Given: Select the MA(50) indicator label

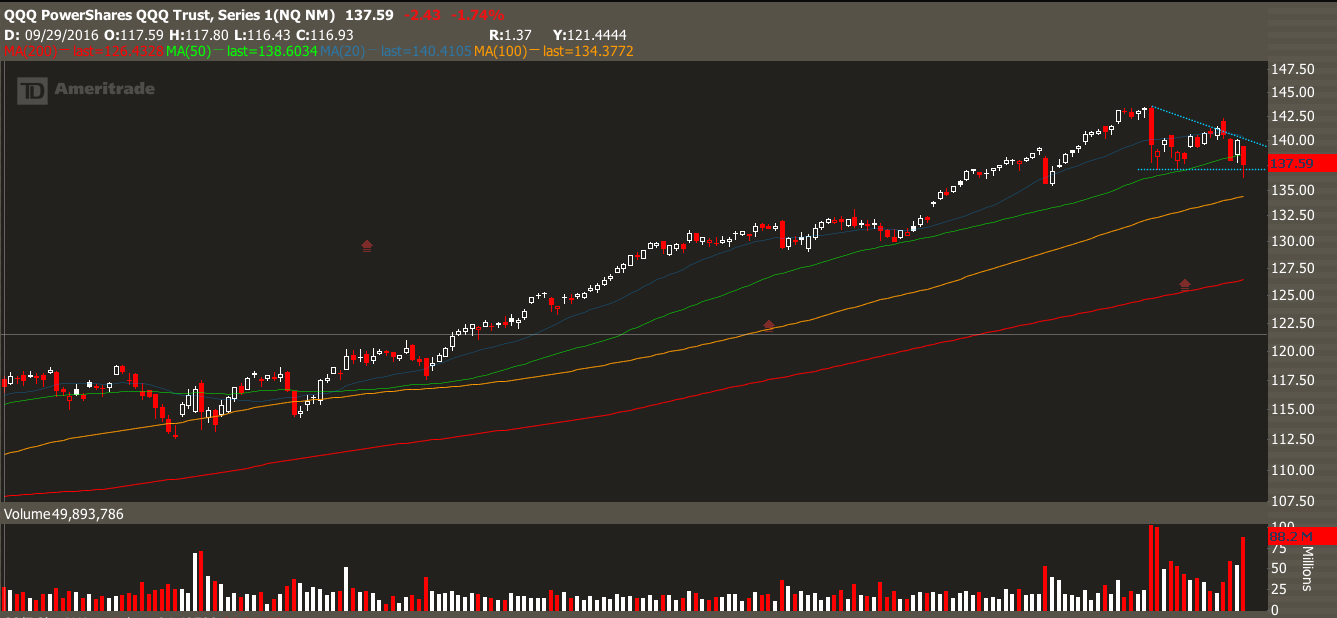Looking at the screenshot, I should (x=242, y=51).
